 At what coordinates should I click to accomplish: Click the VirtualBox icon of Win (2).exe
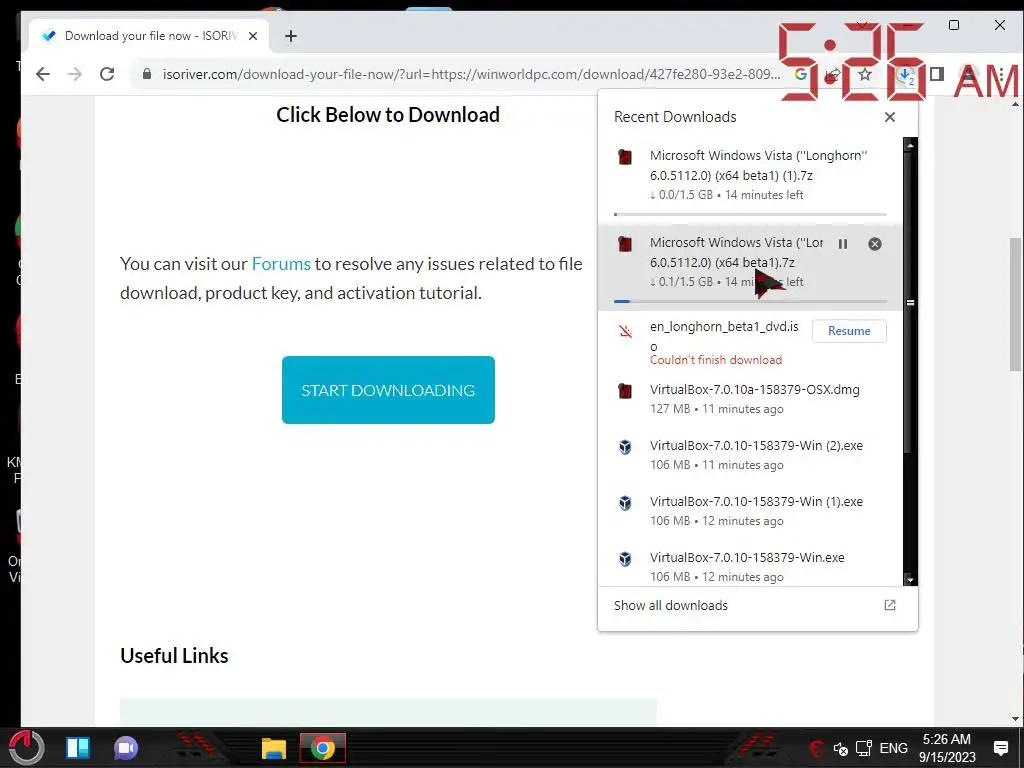tap(625, 447)
